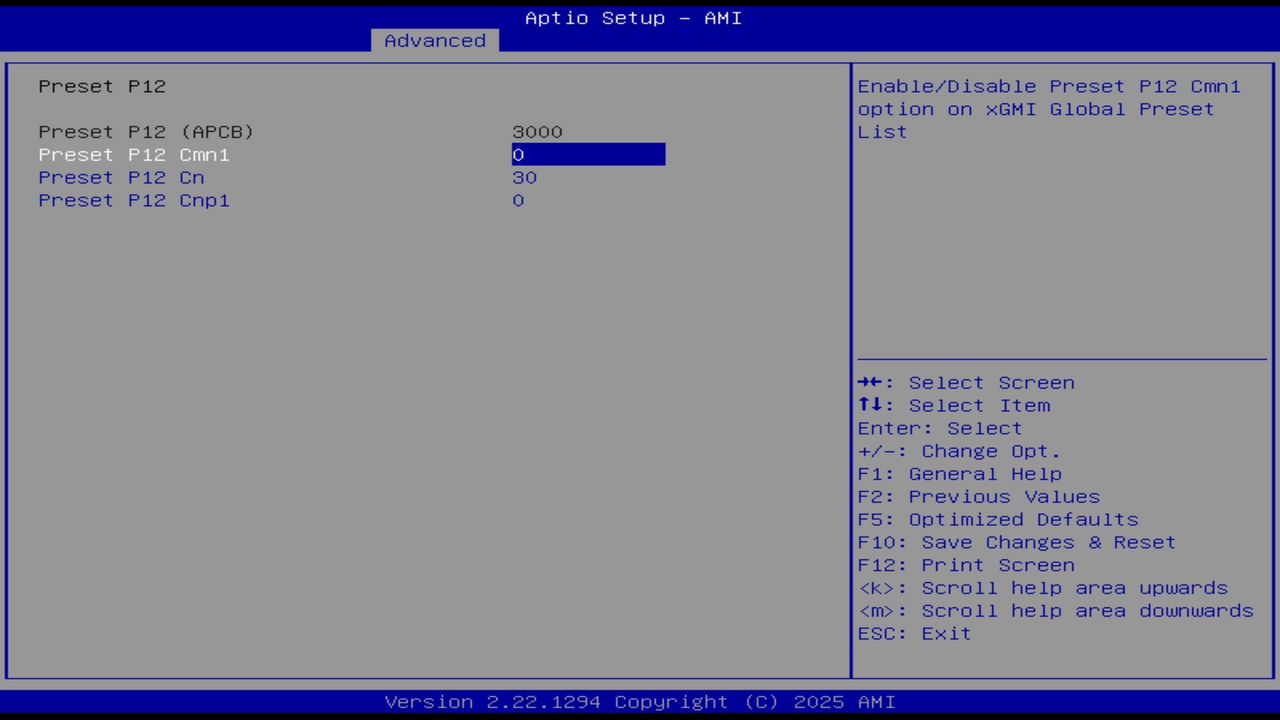Execute F10 Save Changes & Reset
This screenshot has width=1280, height=720.
coord(1016,542)
